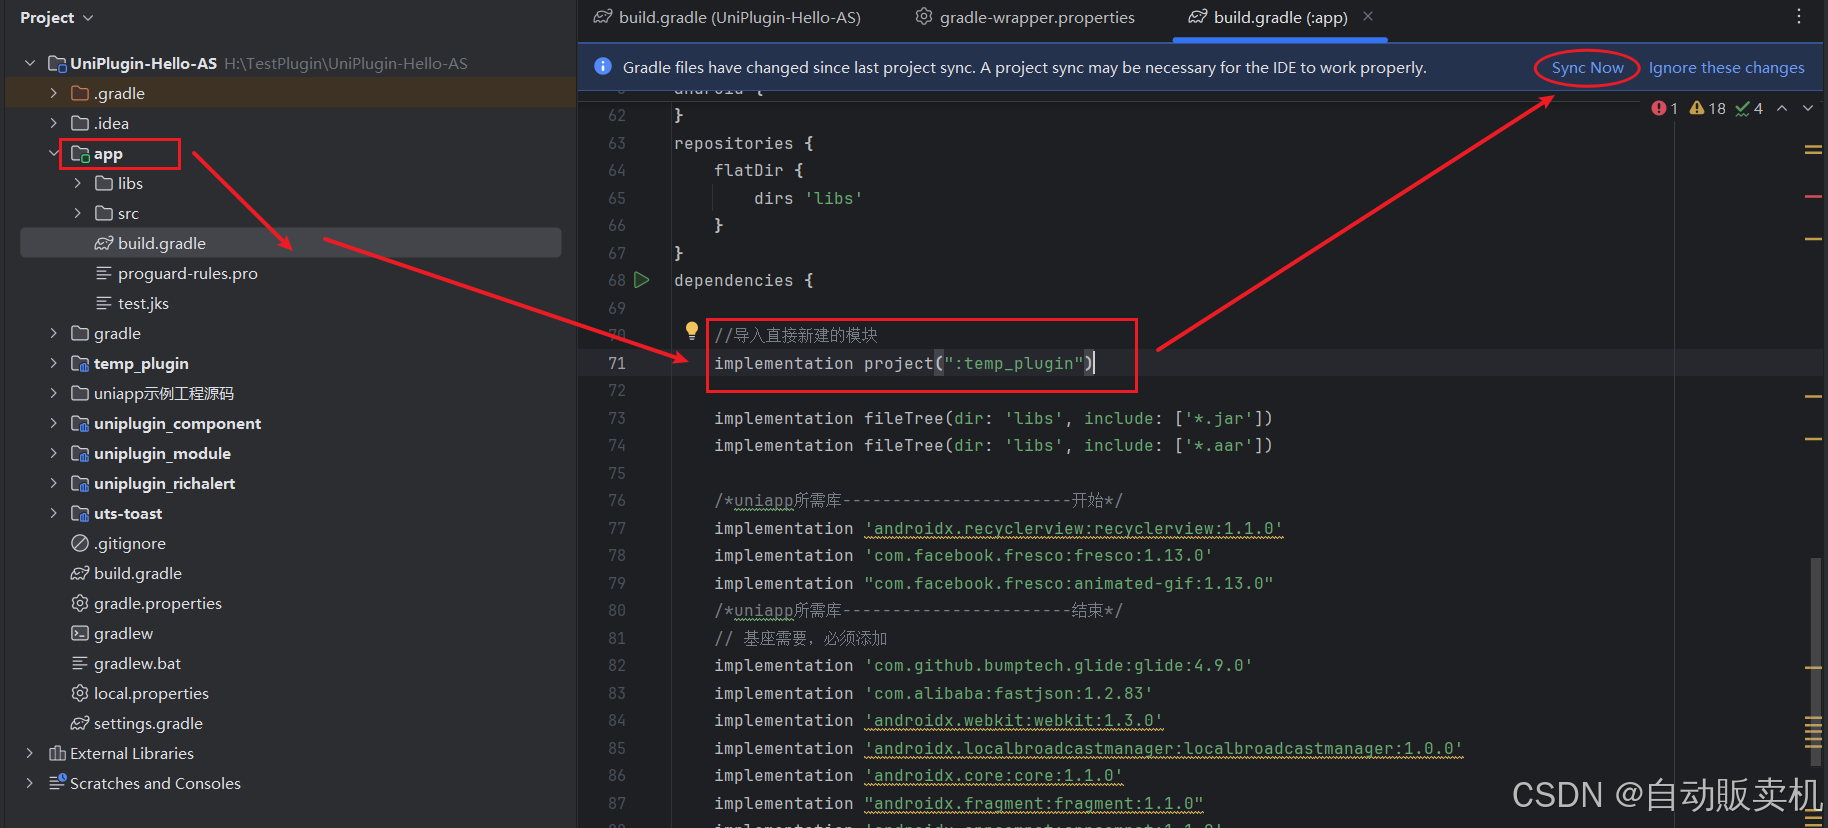
Task: Expand uniplugin_component module
Action: click(x=54, y=423)
